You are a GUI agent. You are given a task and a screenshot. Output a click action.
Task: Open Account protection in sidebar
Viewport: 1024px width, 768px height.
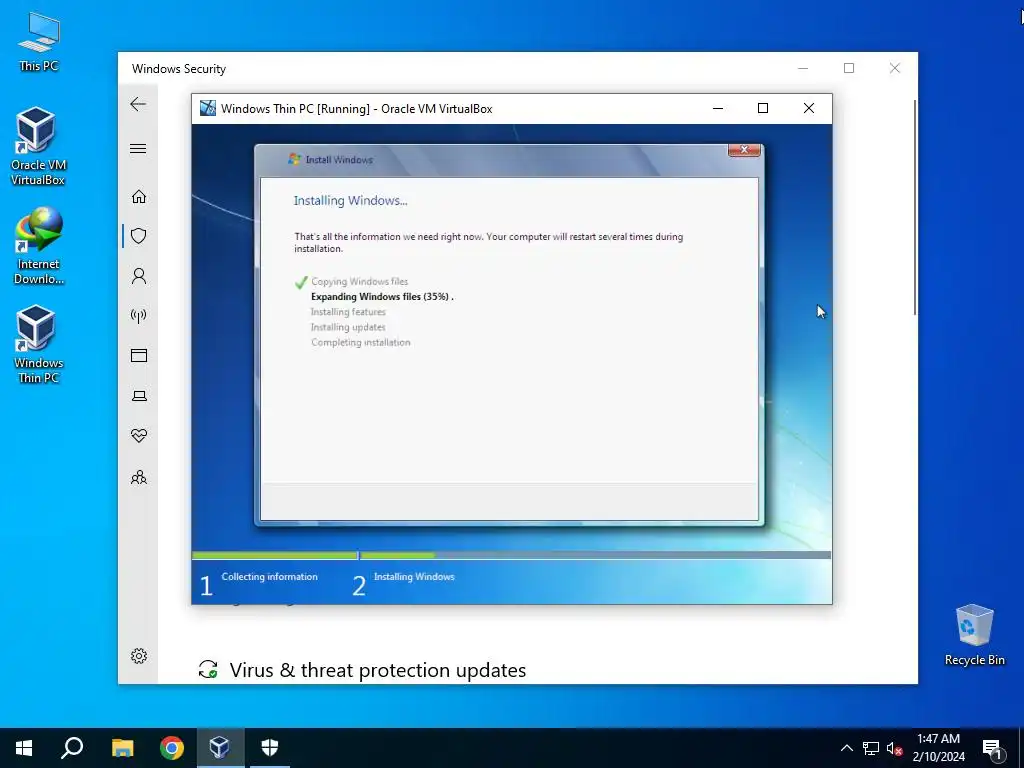point(138,276)
